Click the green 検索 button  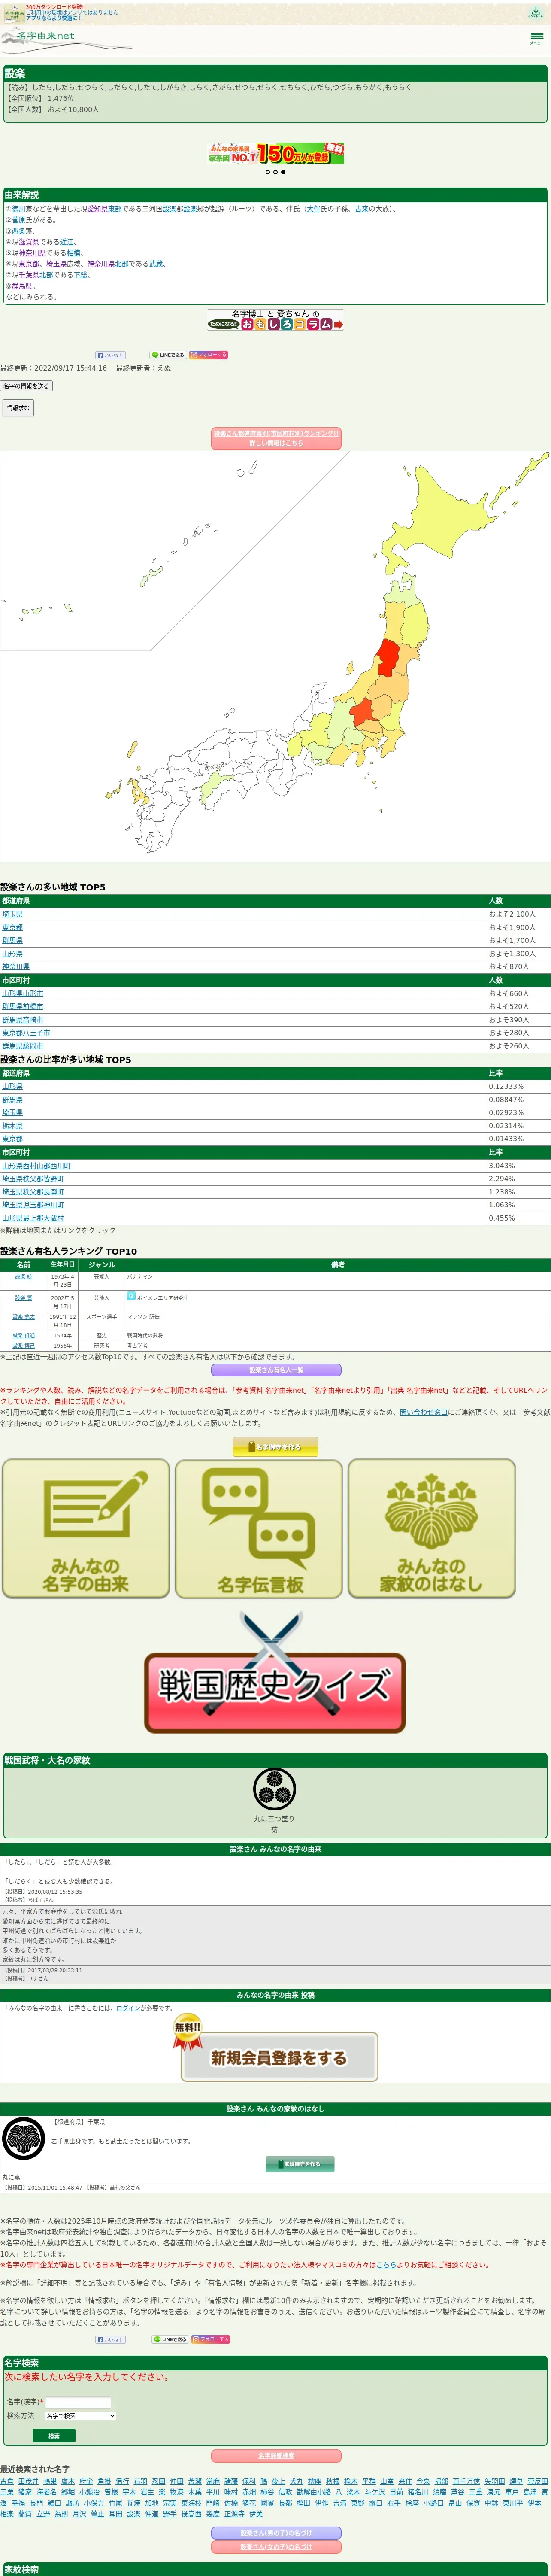pos(54,2436)
